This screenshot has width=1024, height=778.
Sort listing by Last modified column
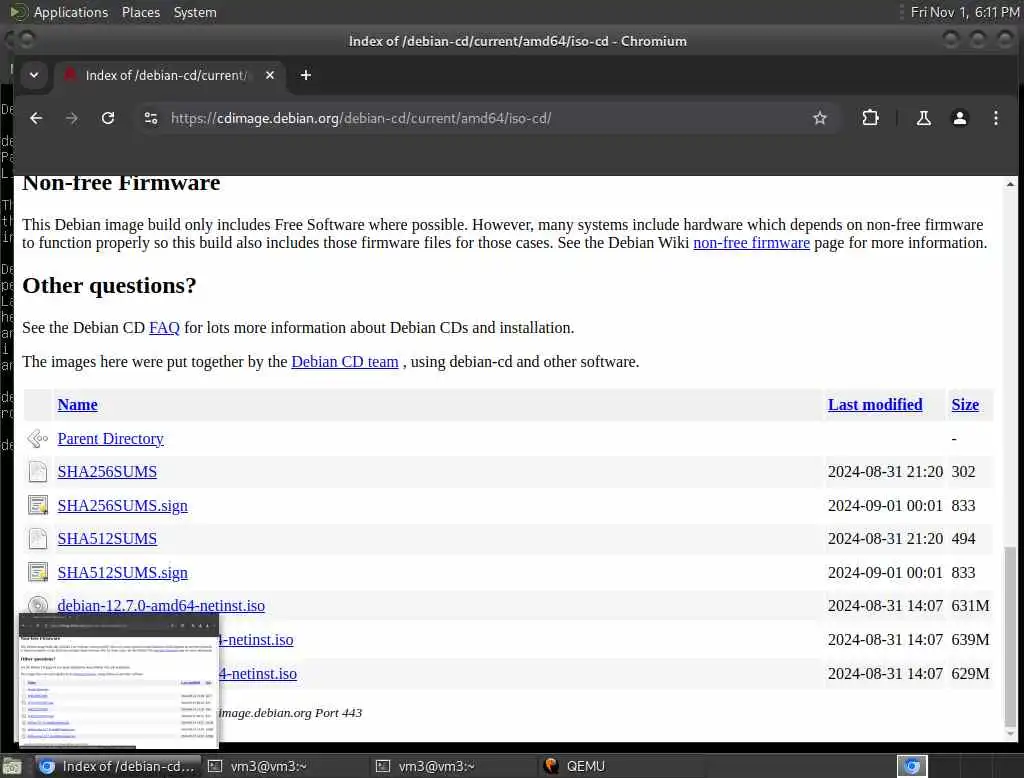[875, 405]
